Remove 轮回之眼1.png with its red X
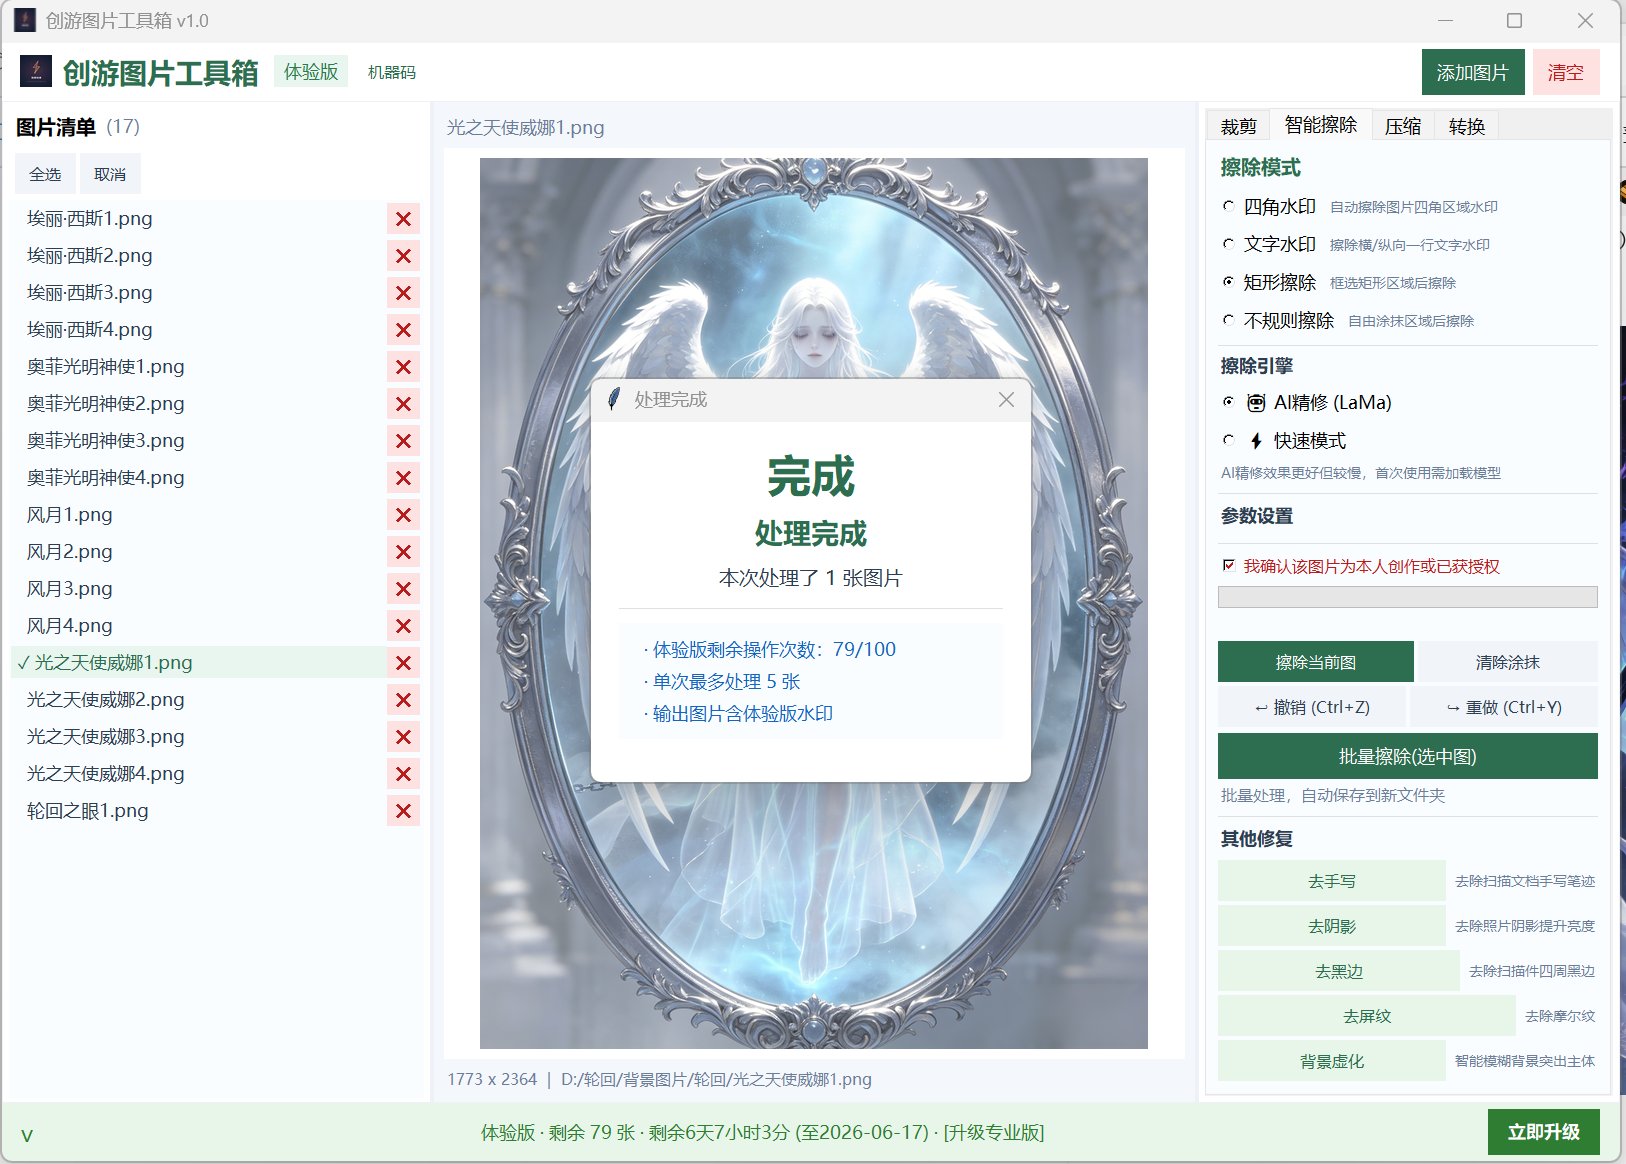Image resolution: width=1626 pixels, height=1164 pixels. (403, 811)
